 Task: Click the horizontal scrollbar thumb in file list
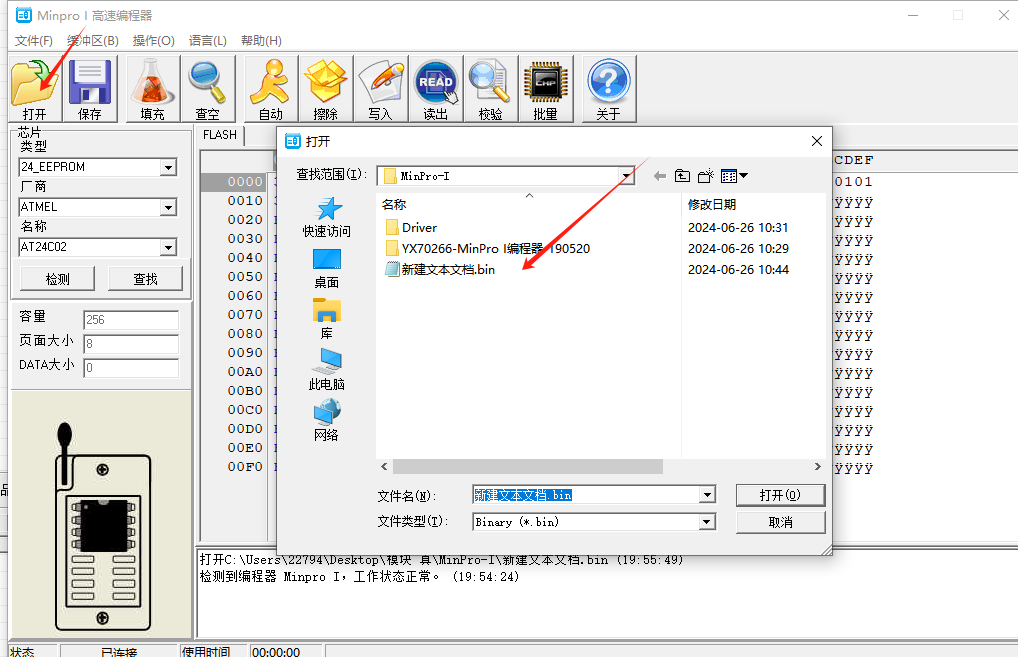(x=528, y=467)
